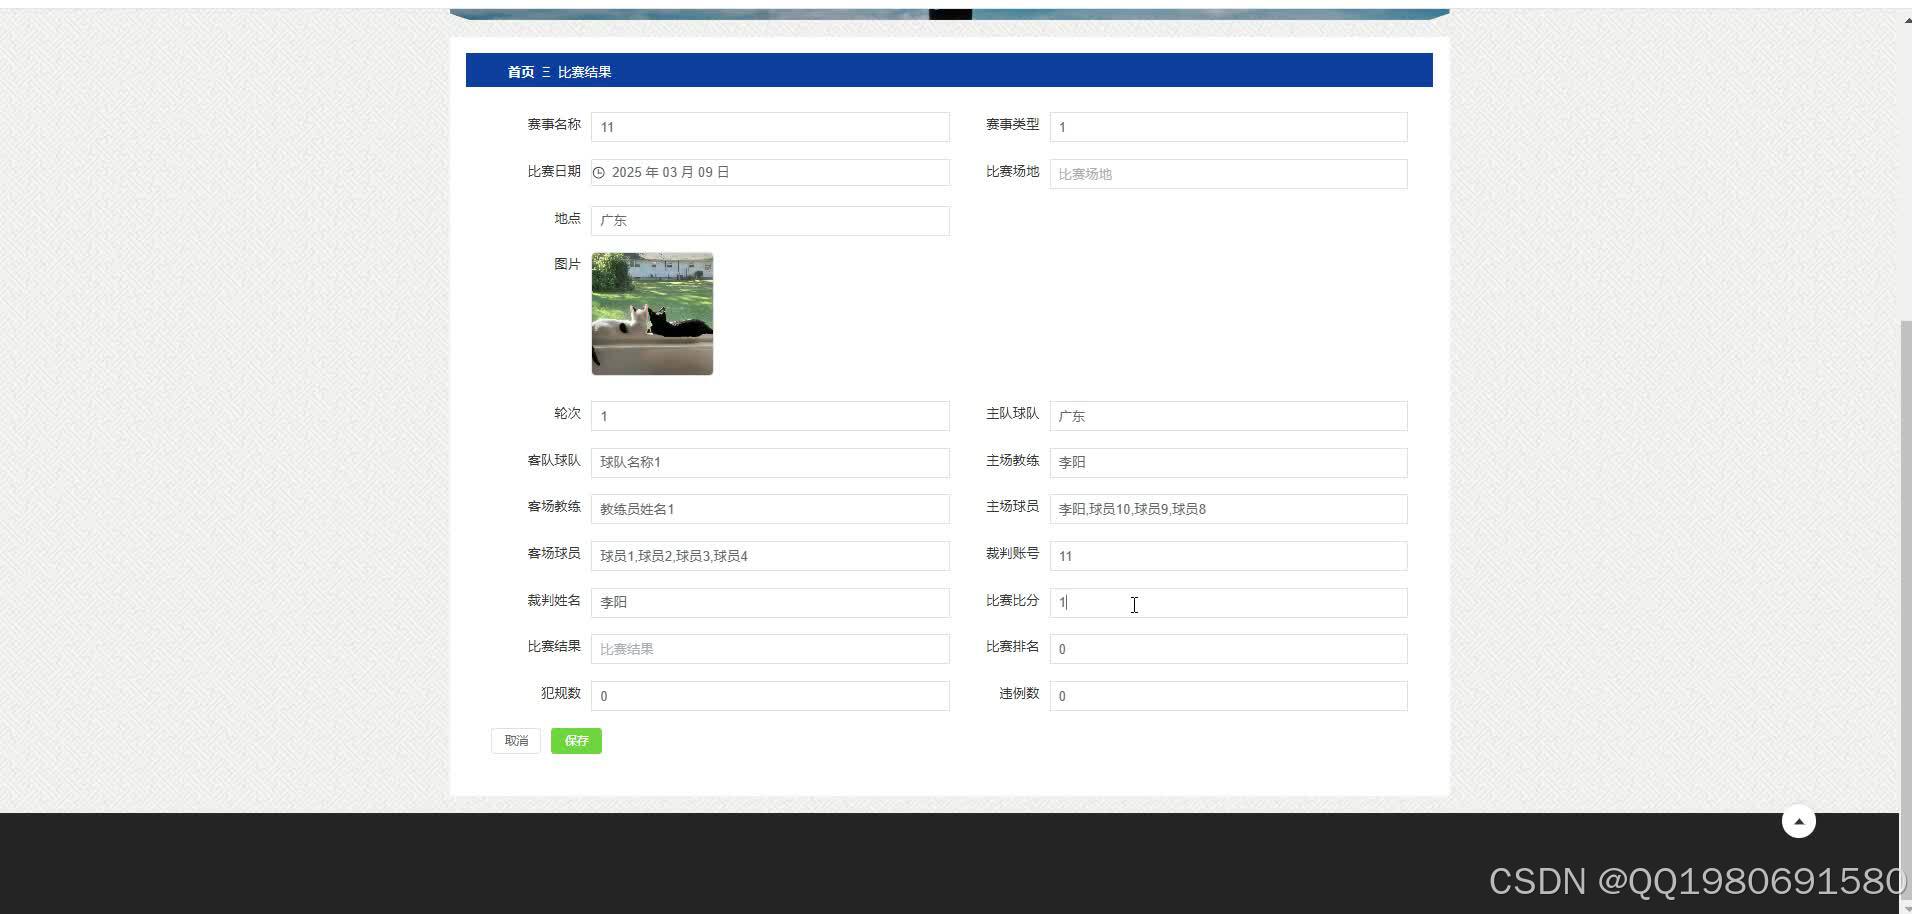The width and height of the screenshot is (1912, 914).
Task: Click the 地点 field showing 广东
Action: [770, 220]
